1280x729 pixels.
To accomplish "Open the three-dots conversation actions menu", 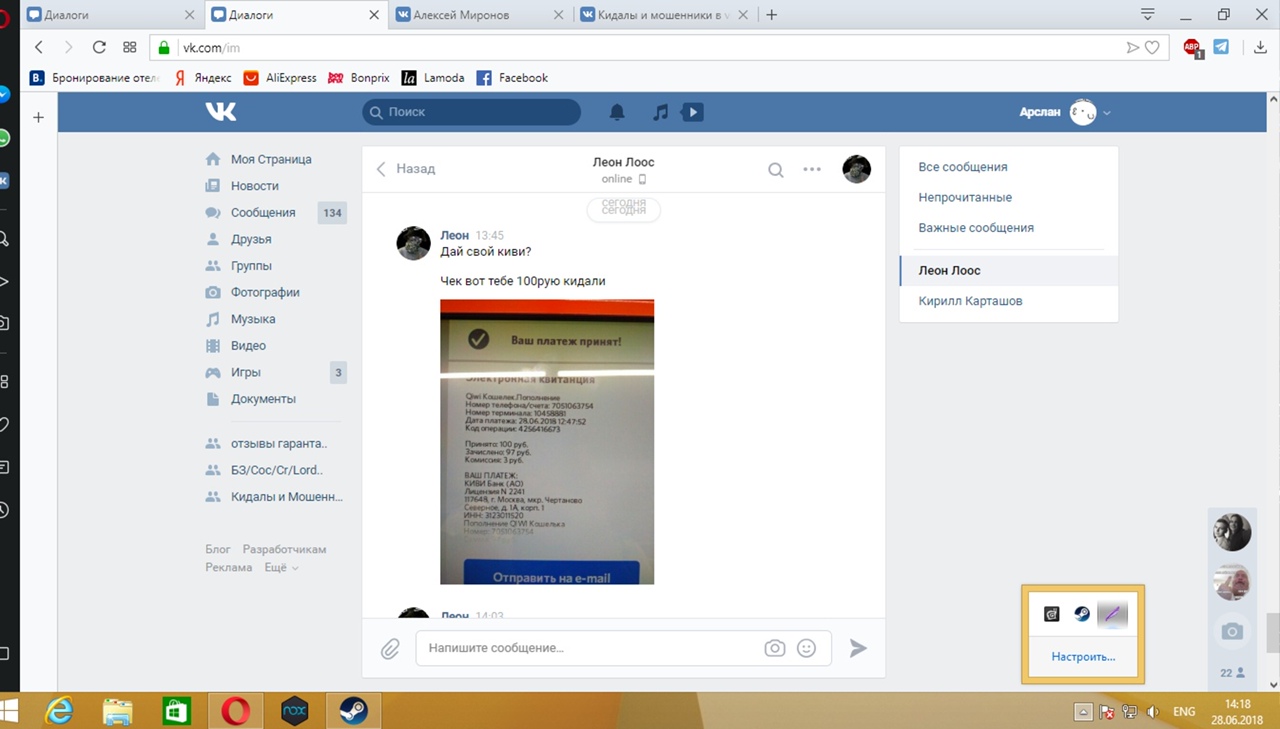I will click(x=812, y=170).
